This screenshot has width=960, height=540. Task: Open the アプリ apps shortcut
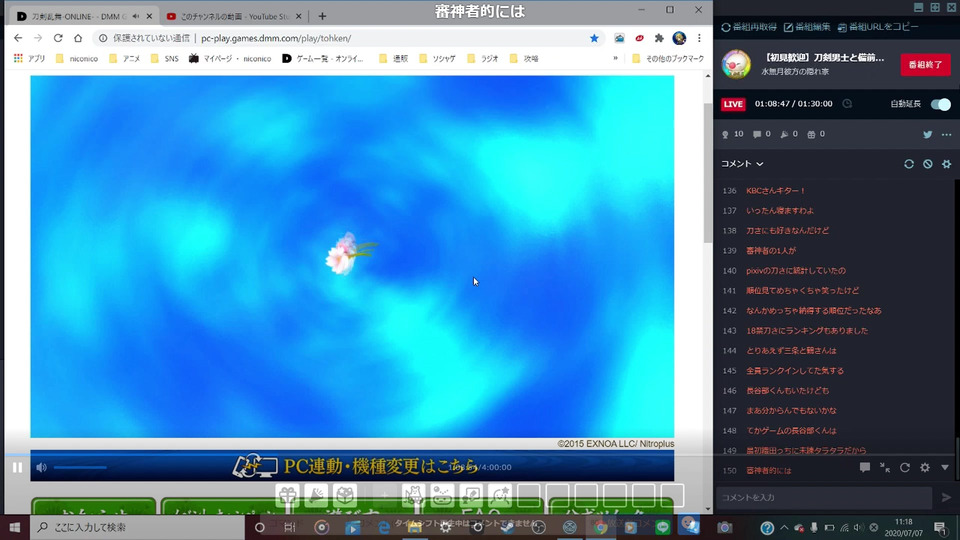pyautogui.click(x=29, y=59)
